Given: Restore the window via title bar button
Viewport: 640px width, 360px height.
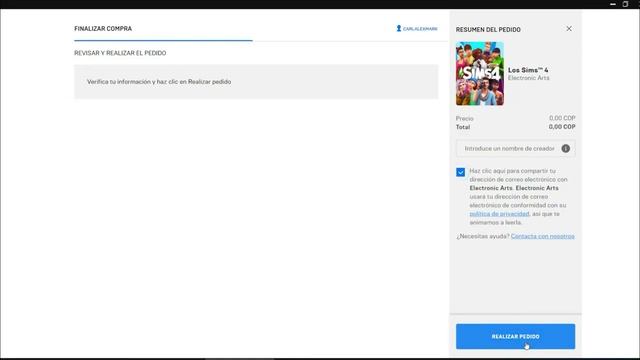Looking at the screenshot, I should (x=625, y=4).
